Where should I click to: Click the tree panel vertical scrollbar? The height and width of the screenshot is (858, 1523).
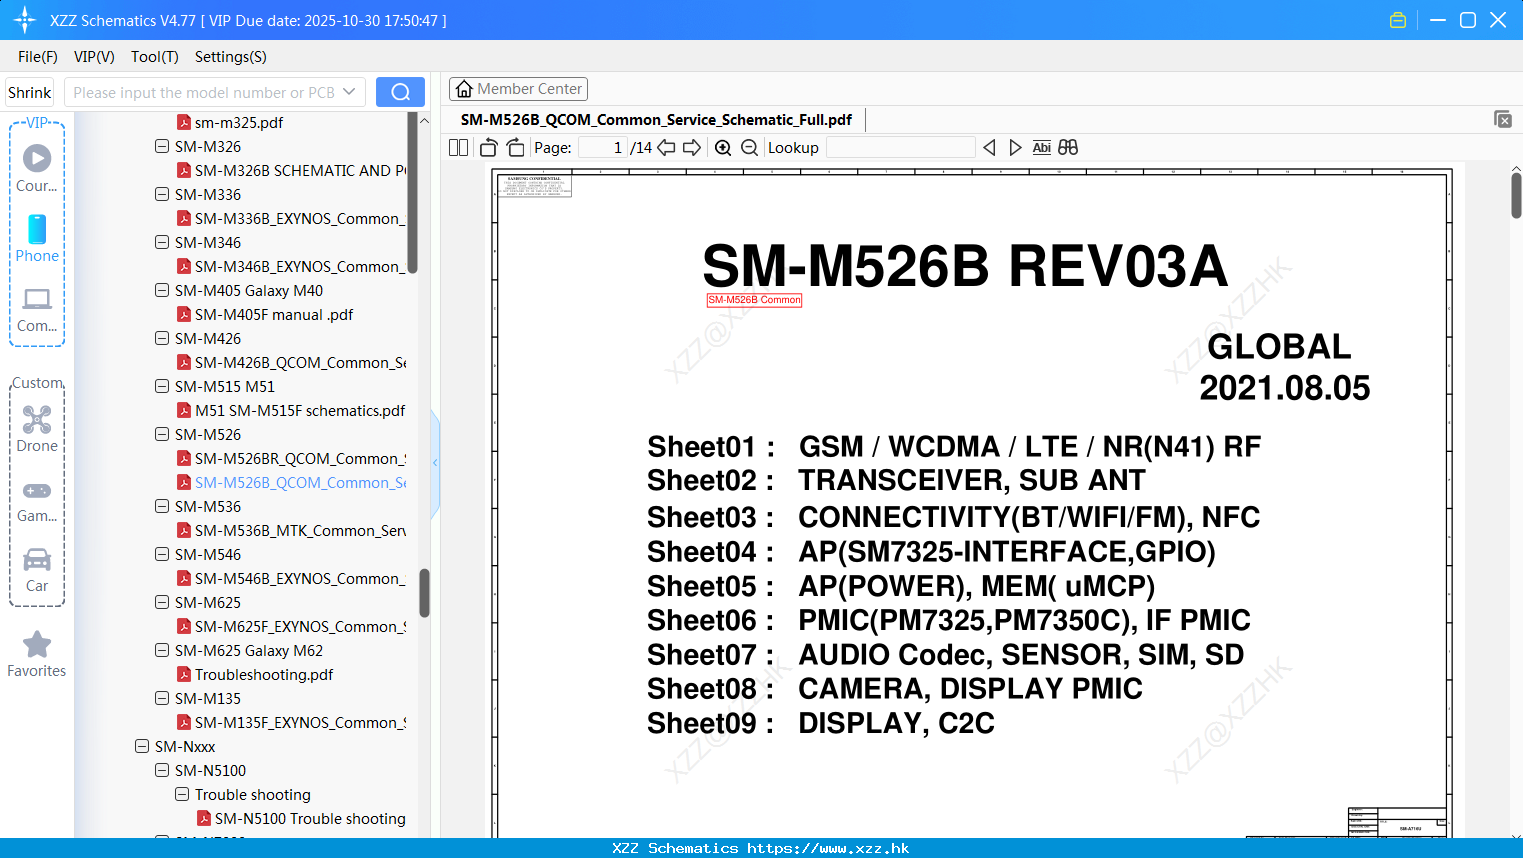[x=424, y=593]
